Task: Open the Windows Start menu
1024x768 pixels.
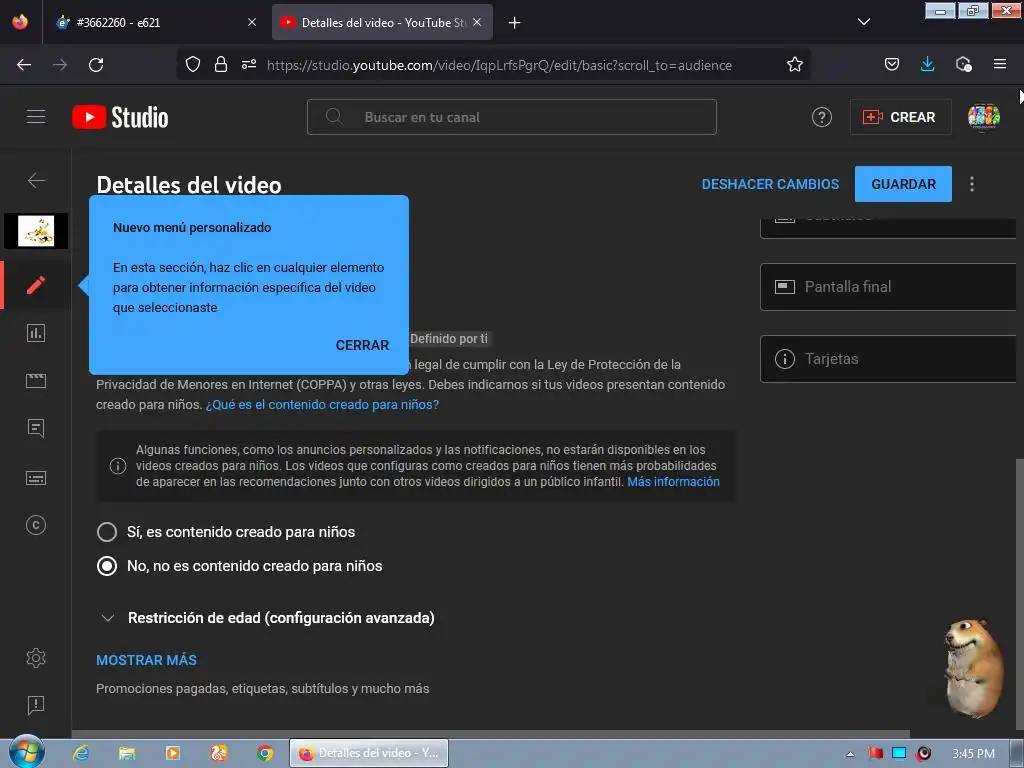Action: (27, 752)
